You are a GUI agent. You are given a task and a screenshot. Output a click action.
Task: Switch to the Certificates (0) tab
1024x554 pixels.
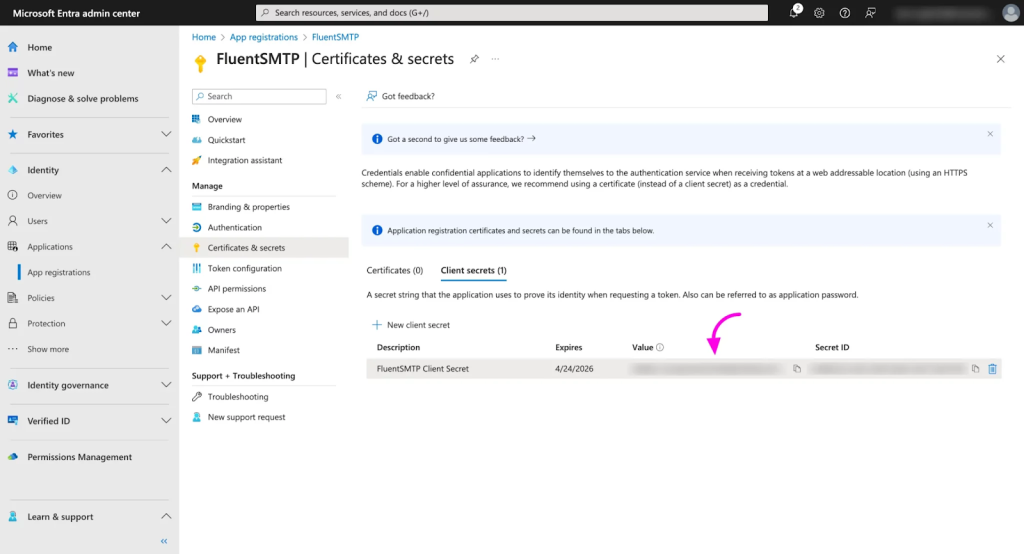[x=394, y=270]
